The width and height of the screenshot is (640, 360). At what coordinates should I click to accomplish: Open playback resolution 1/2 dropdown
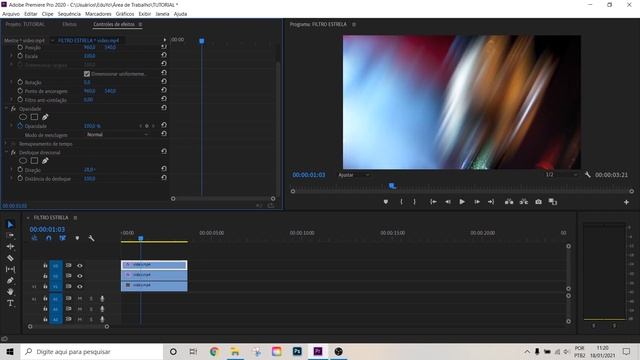(x=562, y=175)
